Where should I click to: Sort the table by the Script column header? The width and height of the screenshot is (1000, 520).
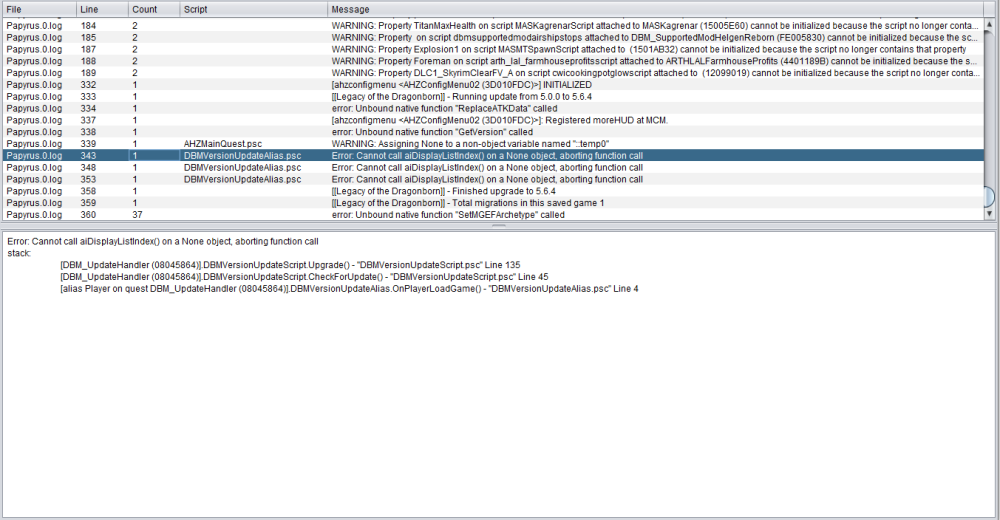coord(253,10)
